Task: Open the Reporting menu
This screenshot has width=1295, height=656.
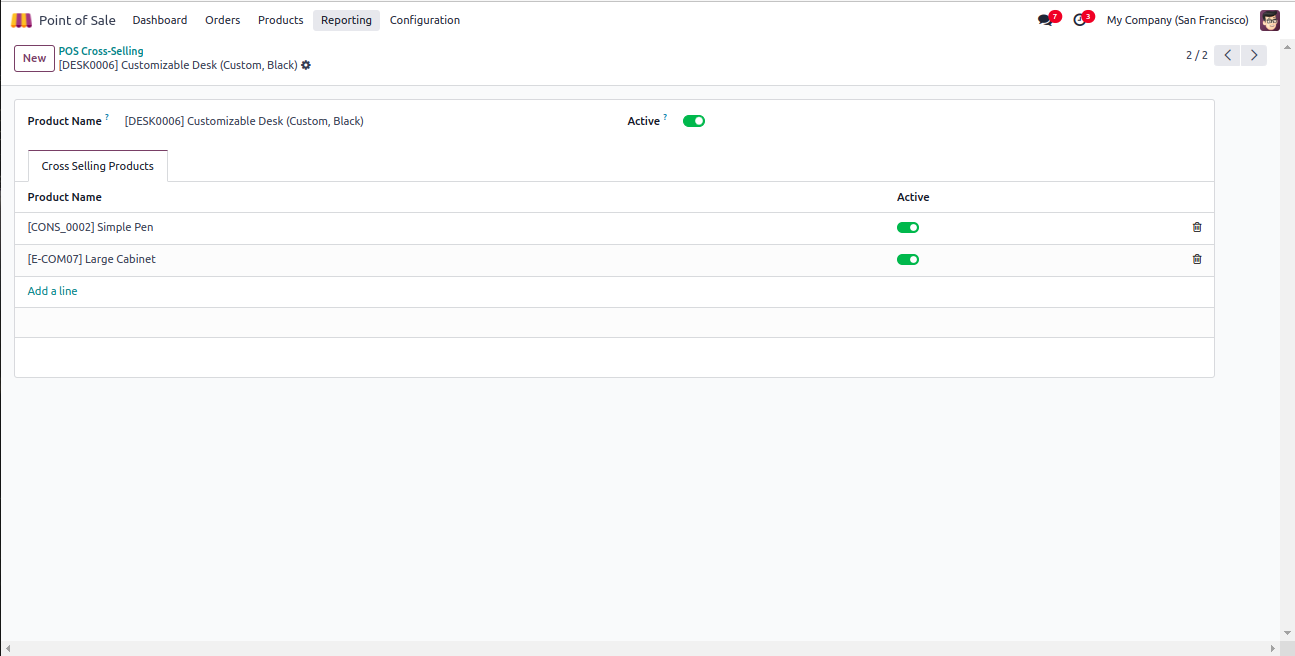Action: 346,20
